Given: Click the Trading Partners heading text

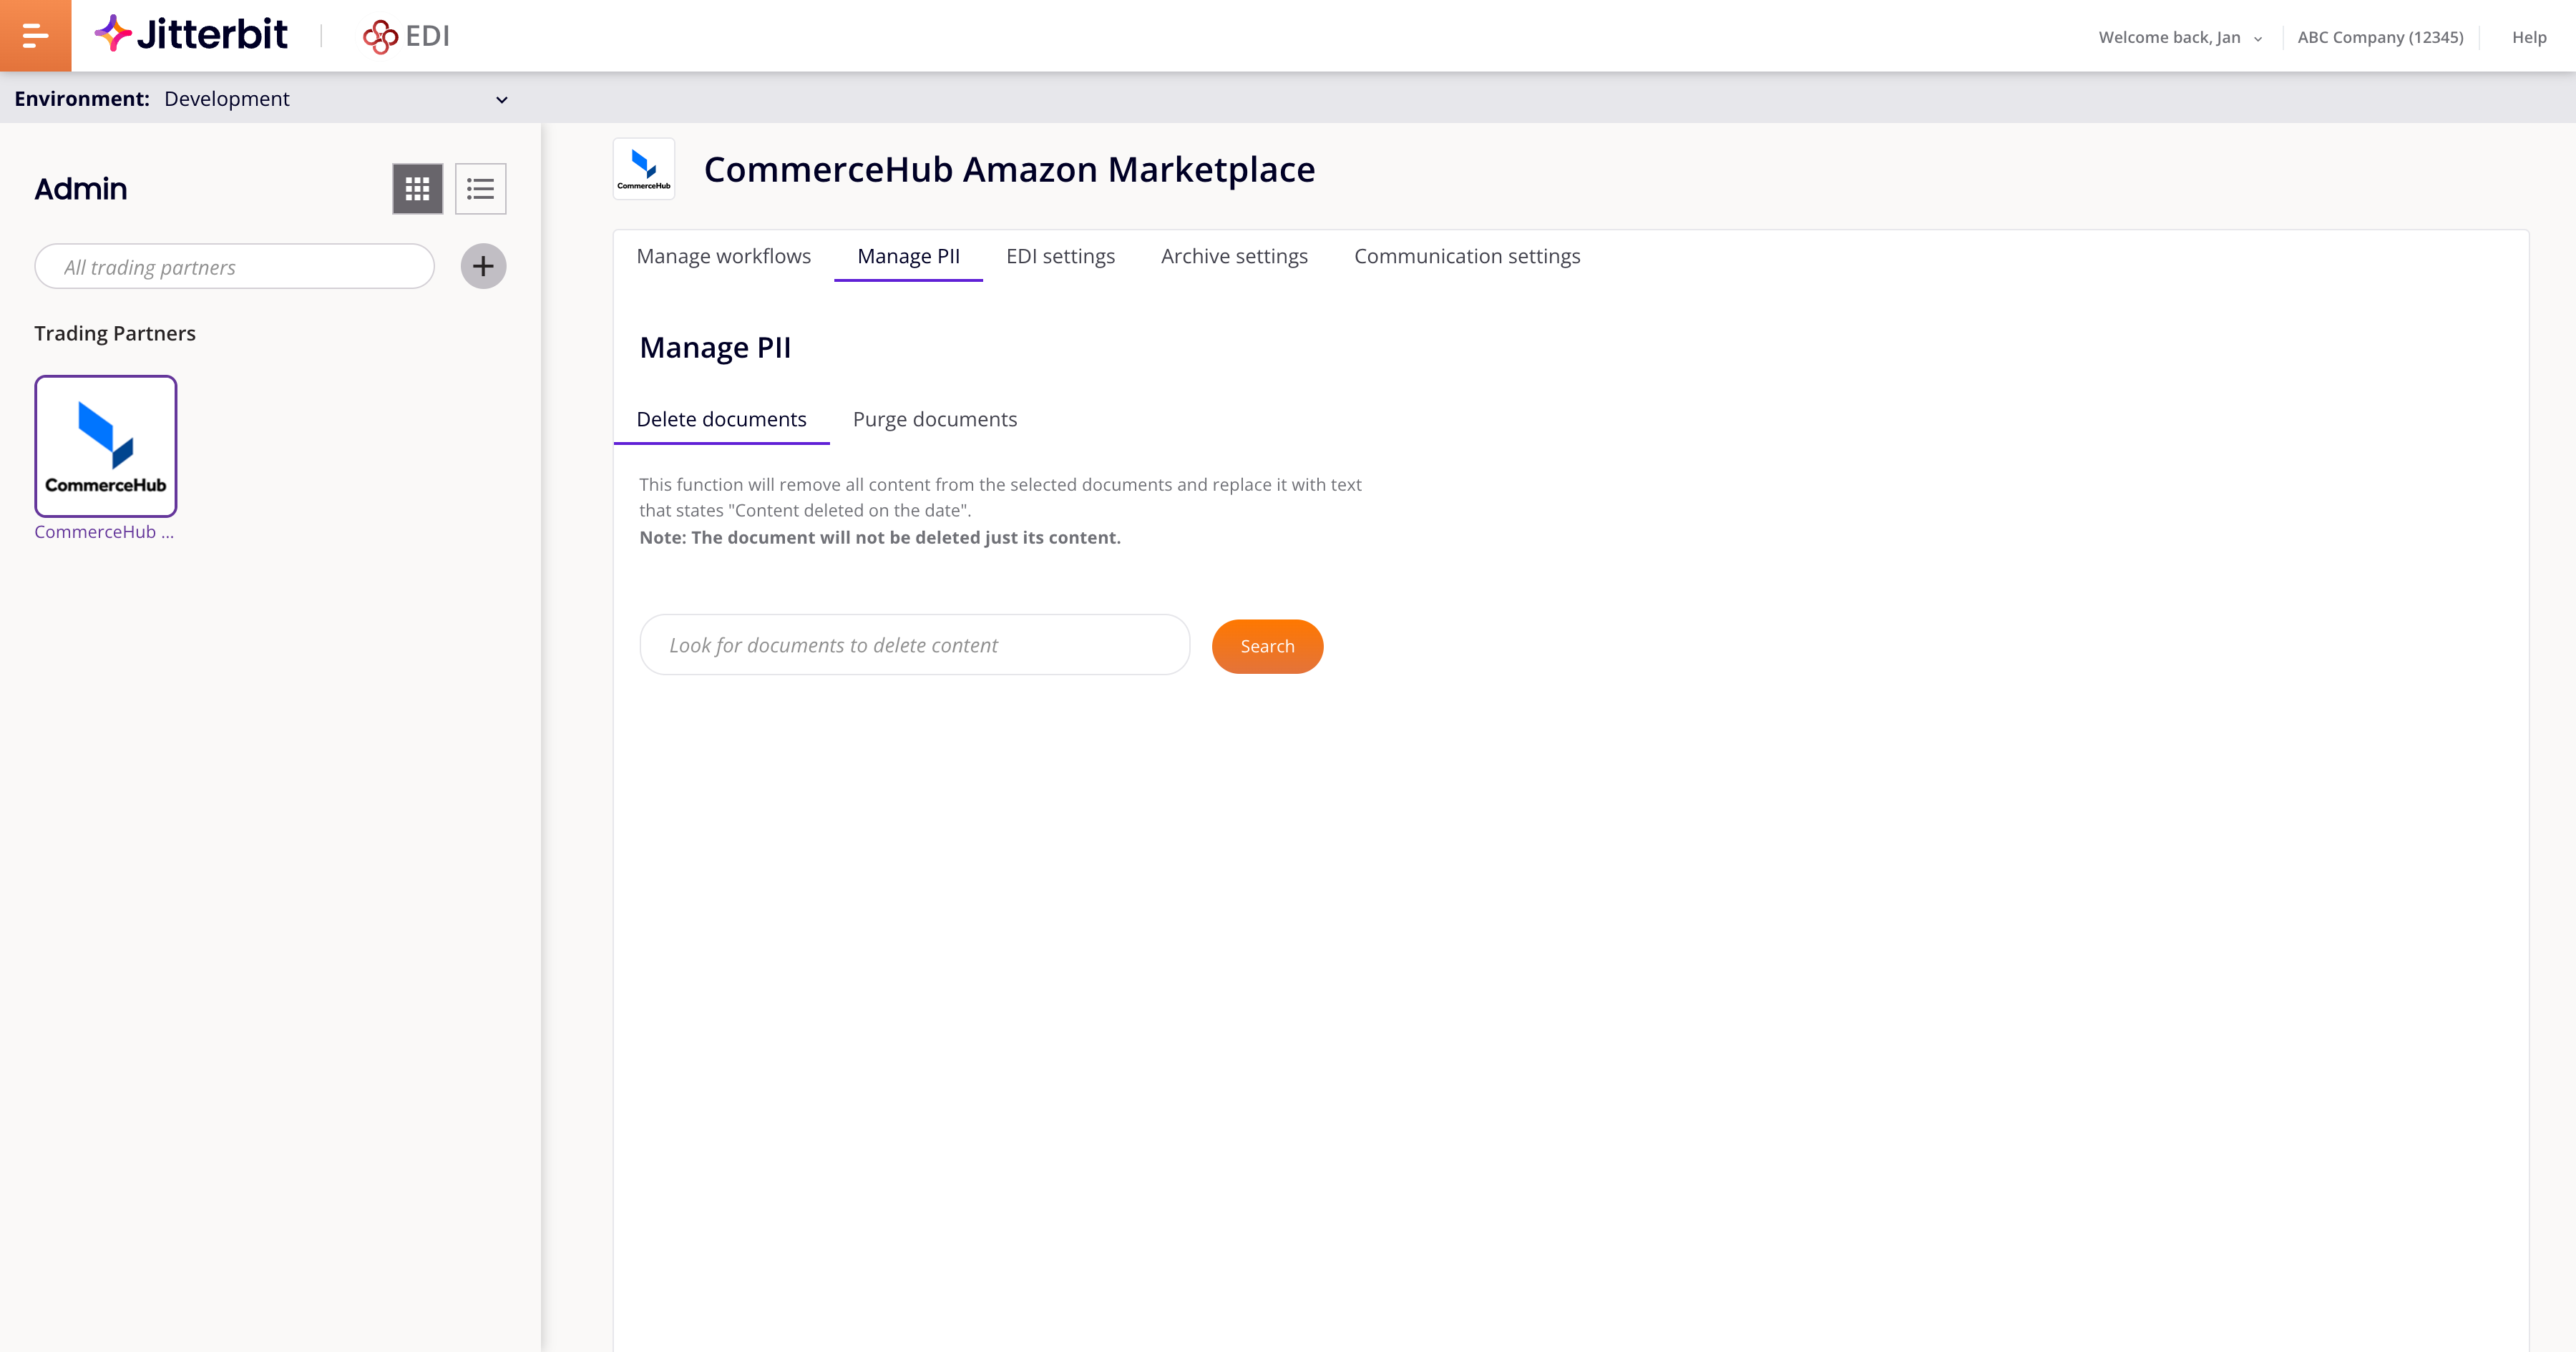Looking at the screenshot, I should click(x=115, y=333).
